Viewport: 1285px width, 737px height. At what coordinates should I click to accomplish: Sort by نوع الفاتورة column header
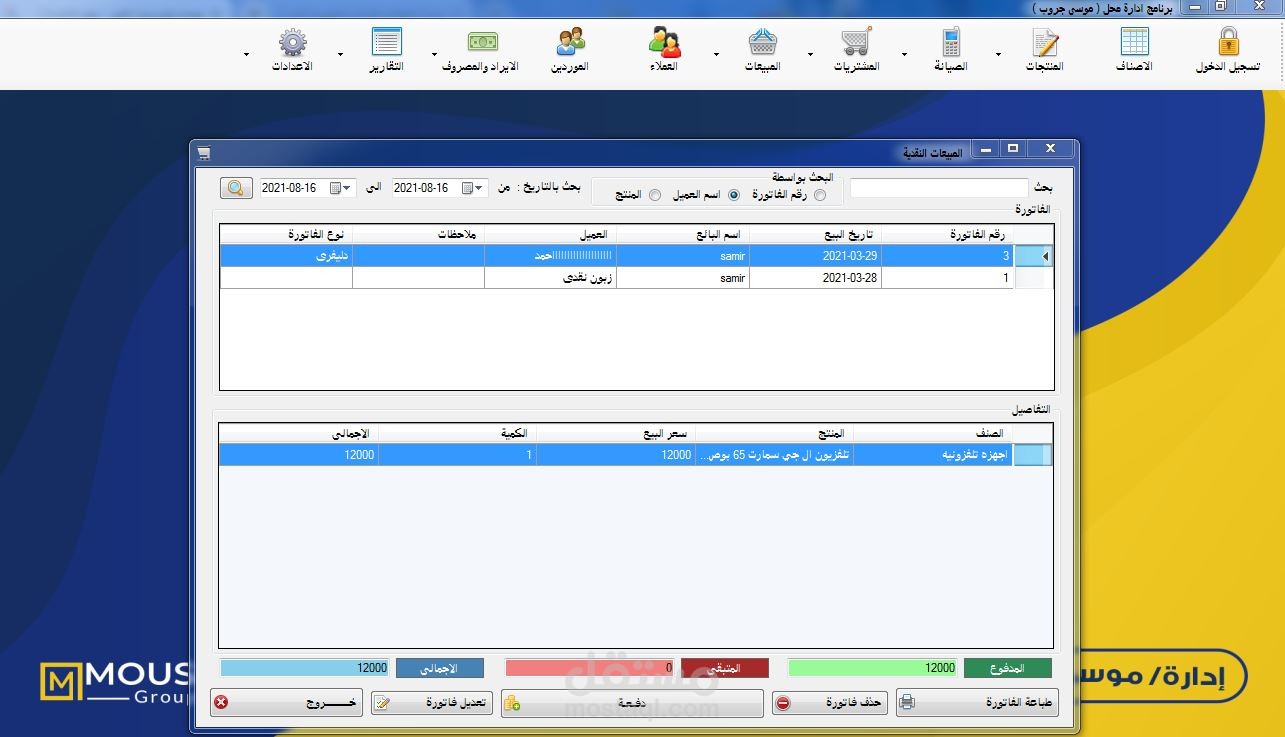pyautogui.click(x=286, y=234)
